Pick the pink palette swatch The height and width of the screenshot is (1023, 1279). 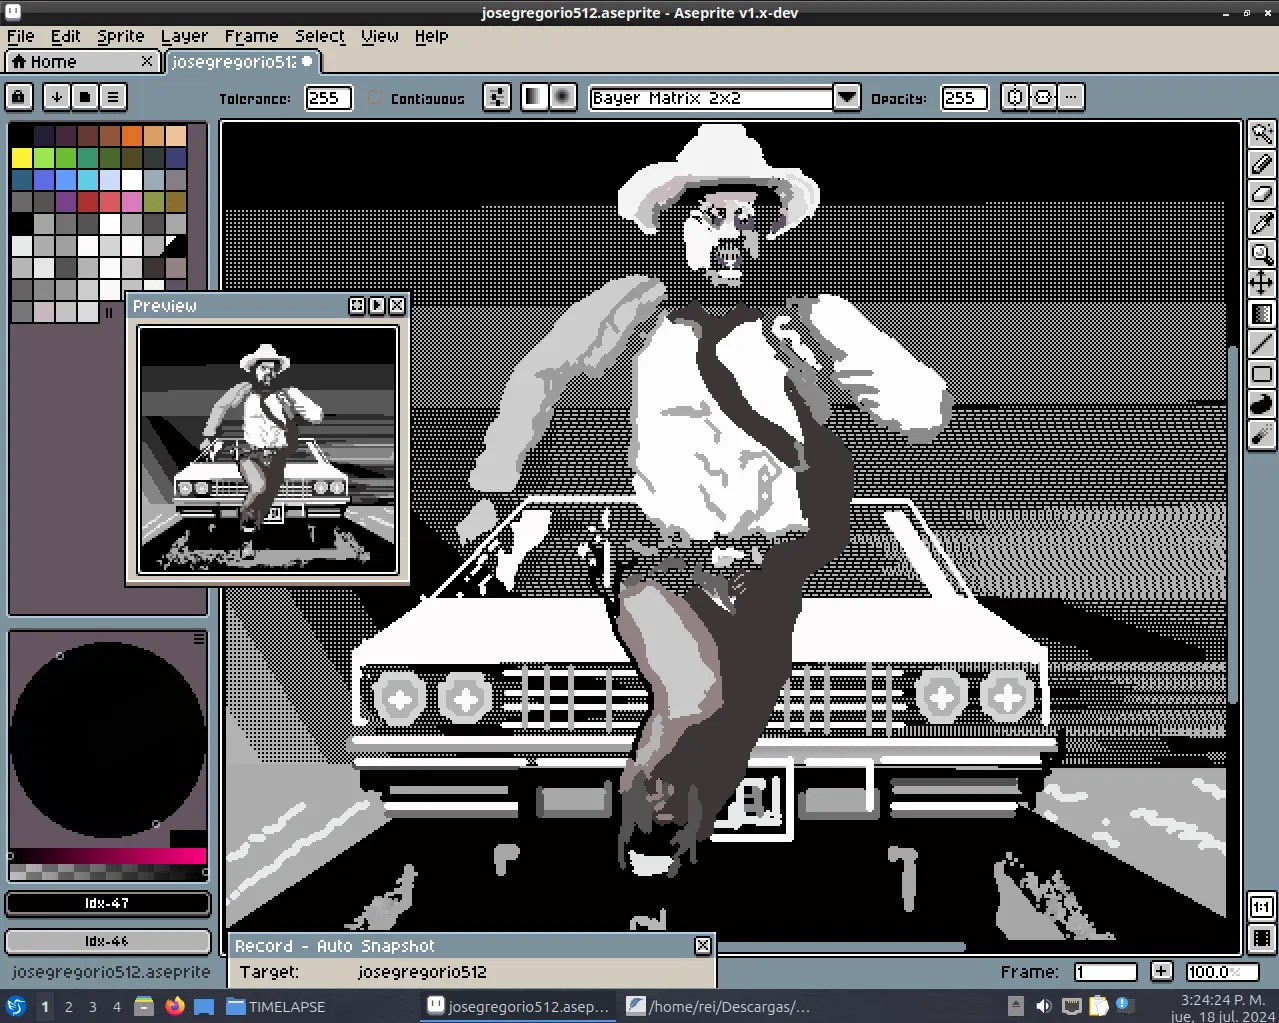[132, 202]
